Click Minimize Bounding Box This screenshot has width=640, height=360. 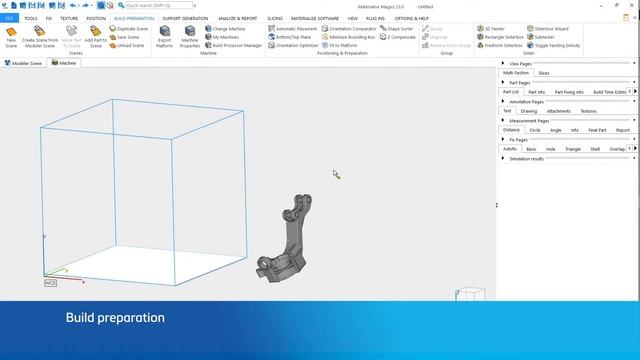[x=348, y=37]
